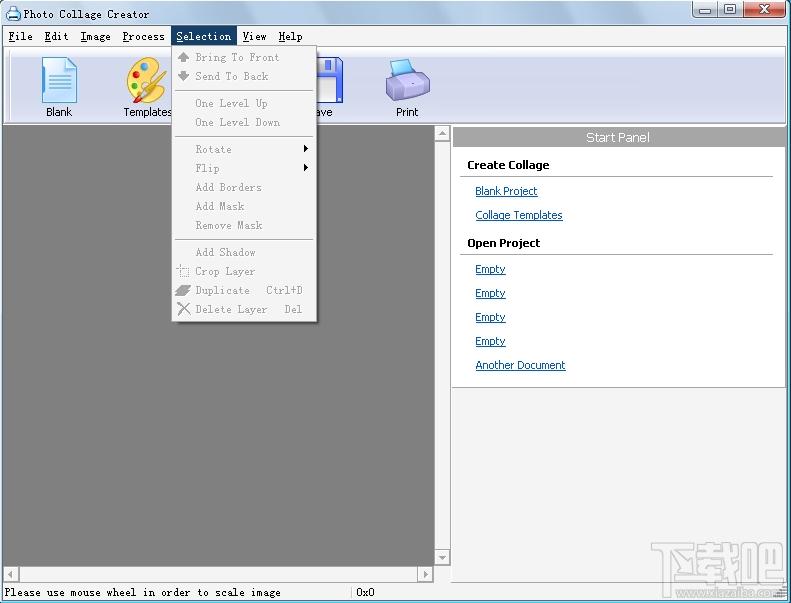The height and width of the screenshot is (603, 791).
Task: Click the Duplicate layer icon
Action: (x=183, y=290)
